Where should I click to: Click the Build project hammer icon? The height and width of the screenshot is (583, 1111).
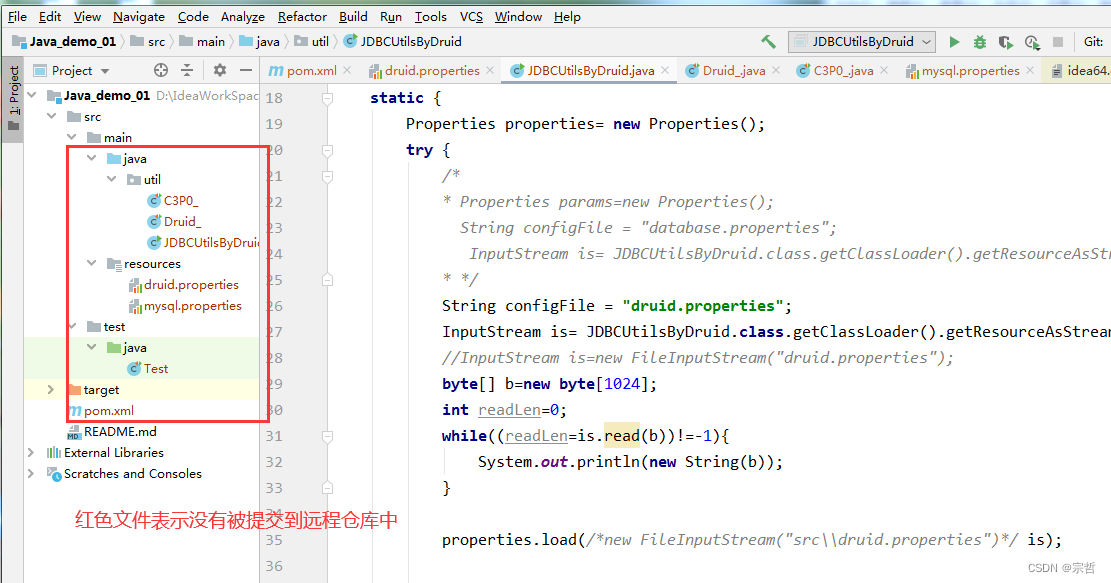pyautogui.click(x=768, y=42)
